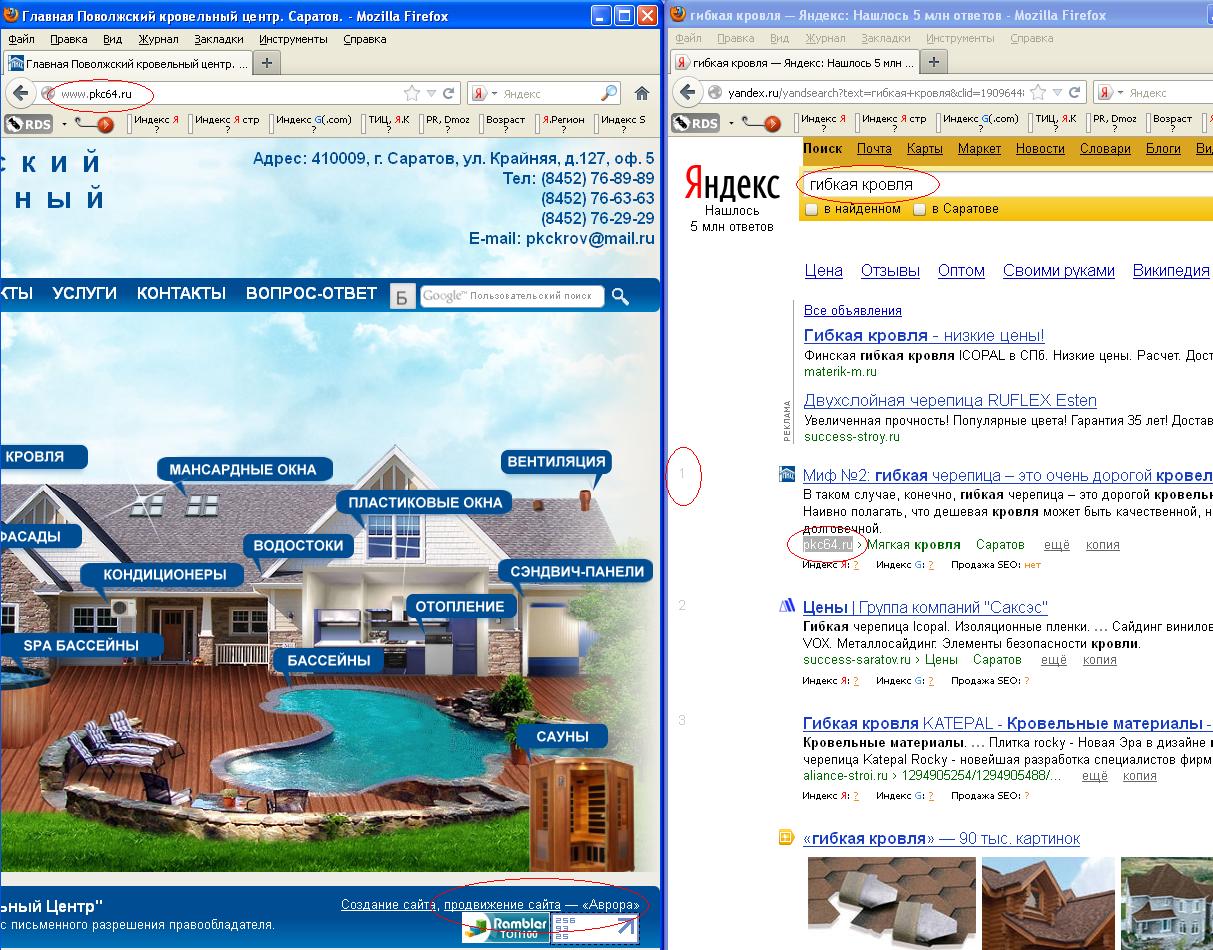Open the first roofing shingles image thumbnail
This screenshot has height=950, width=1213.
coord(891,903)
